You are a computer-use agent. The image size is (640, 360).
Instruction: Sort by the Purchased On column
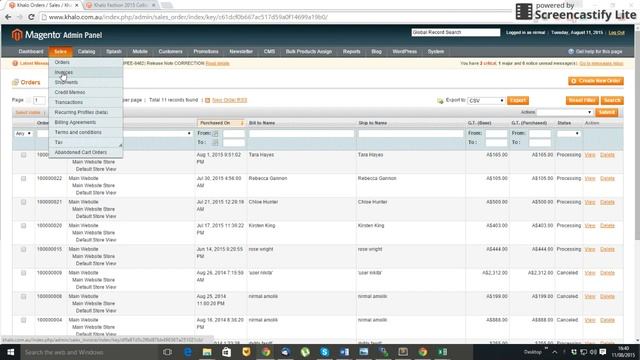221,123
